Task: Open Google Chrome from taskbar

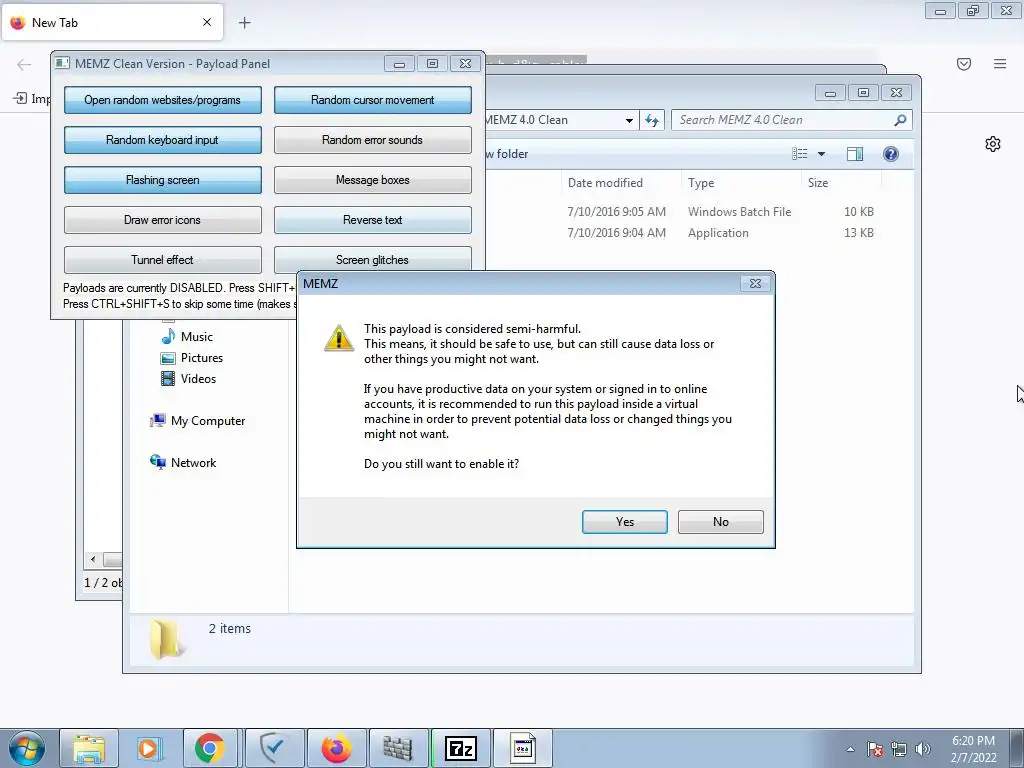Action: pyautogui.click(x=210, y=748)
